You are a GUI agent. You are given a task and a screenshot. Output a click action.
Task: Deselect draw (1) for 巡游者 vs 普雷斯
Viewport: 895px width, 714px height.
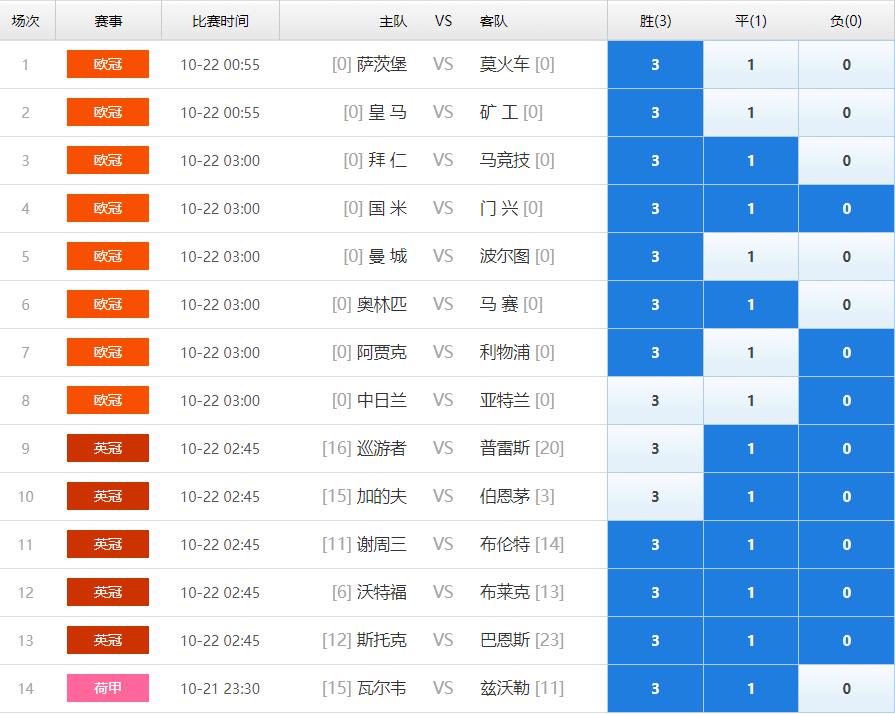point(751,448)
